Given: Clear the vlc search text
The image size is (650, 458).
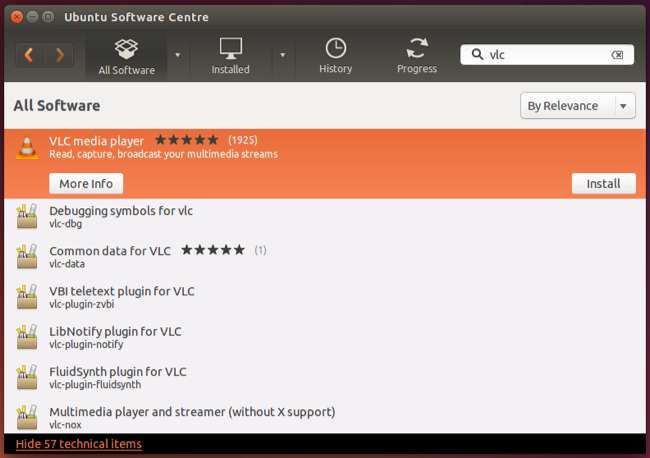Looking at the screenshot, I should pos(617,55).
